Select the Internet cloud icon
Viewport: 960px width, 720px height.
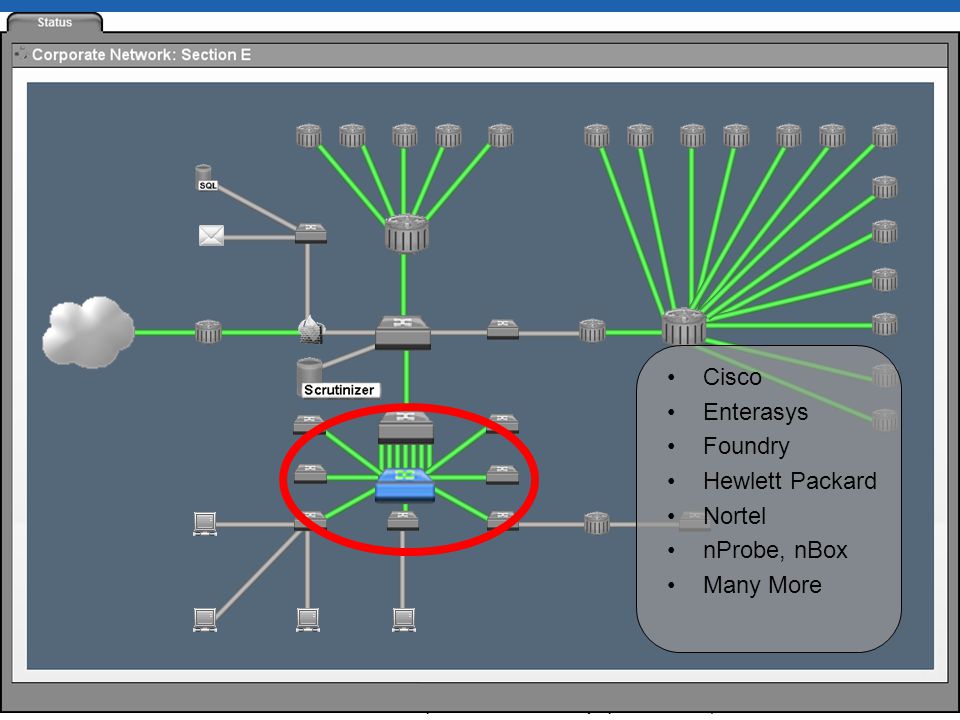[x=88, y=332]
